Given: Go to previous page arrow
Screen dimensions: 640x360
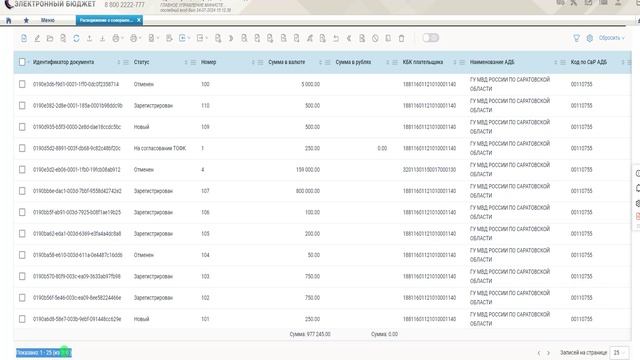Looking at the screenshot, I should pyautogui.click(x=539, y=353).
